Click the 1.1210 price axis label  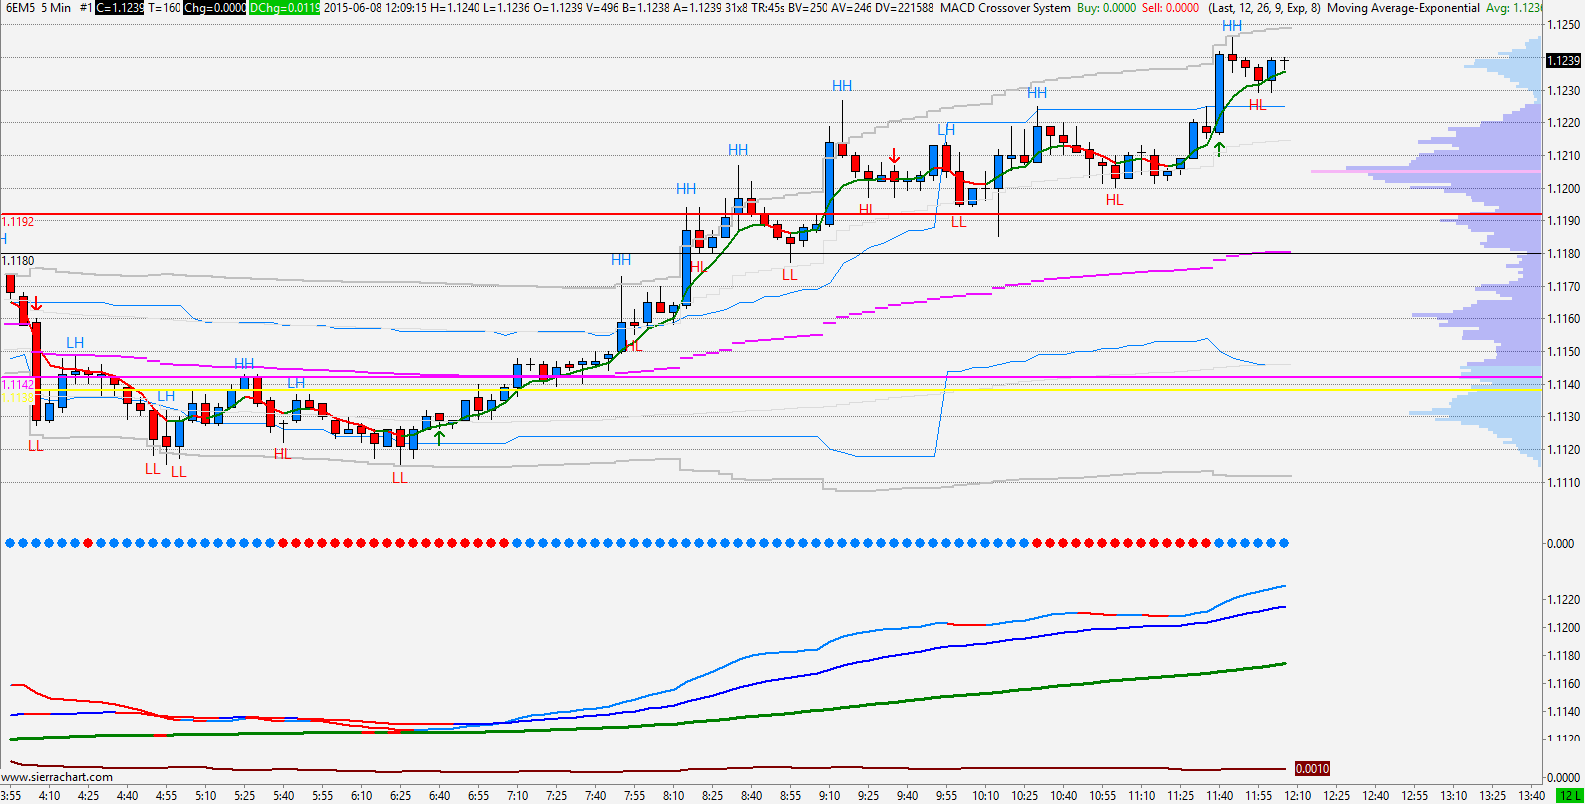pos(1563,156)
